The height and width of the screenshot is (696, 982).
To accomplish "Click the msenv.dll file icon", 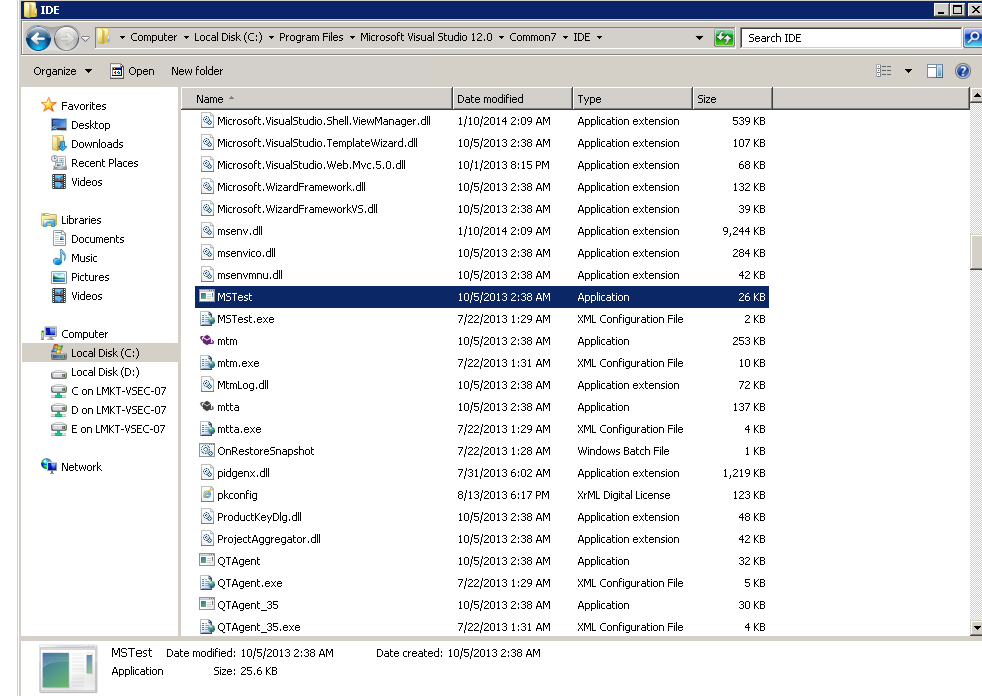I will point(207,230).
